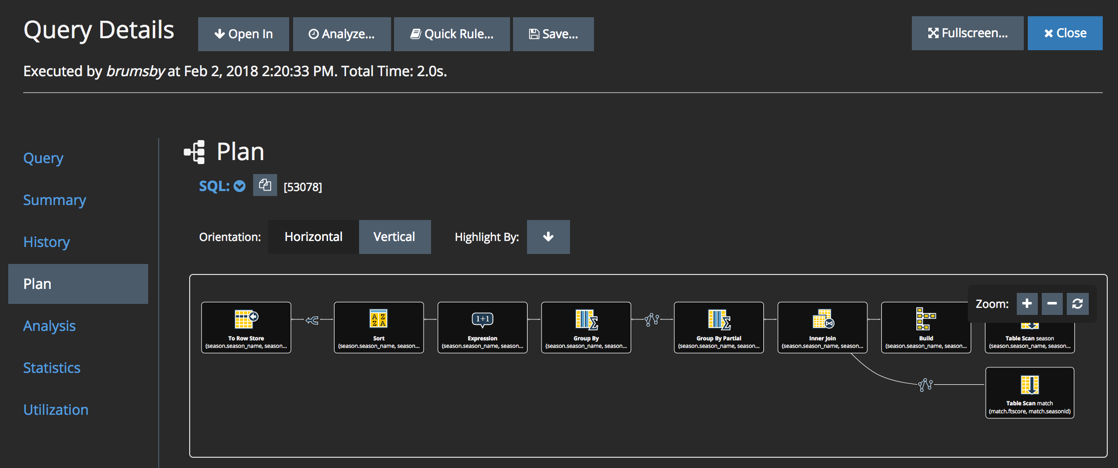The width and height of the screenshot is (1118, 468).
Task: Select the Build node in plan
Action: pos(925,327)
